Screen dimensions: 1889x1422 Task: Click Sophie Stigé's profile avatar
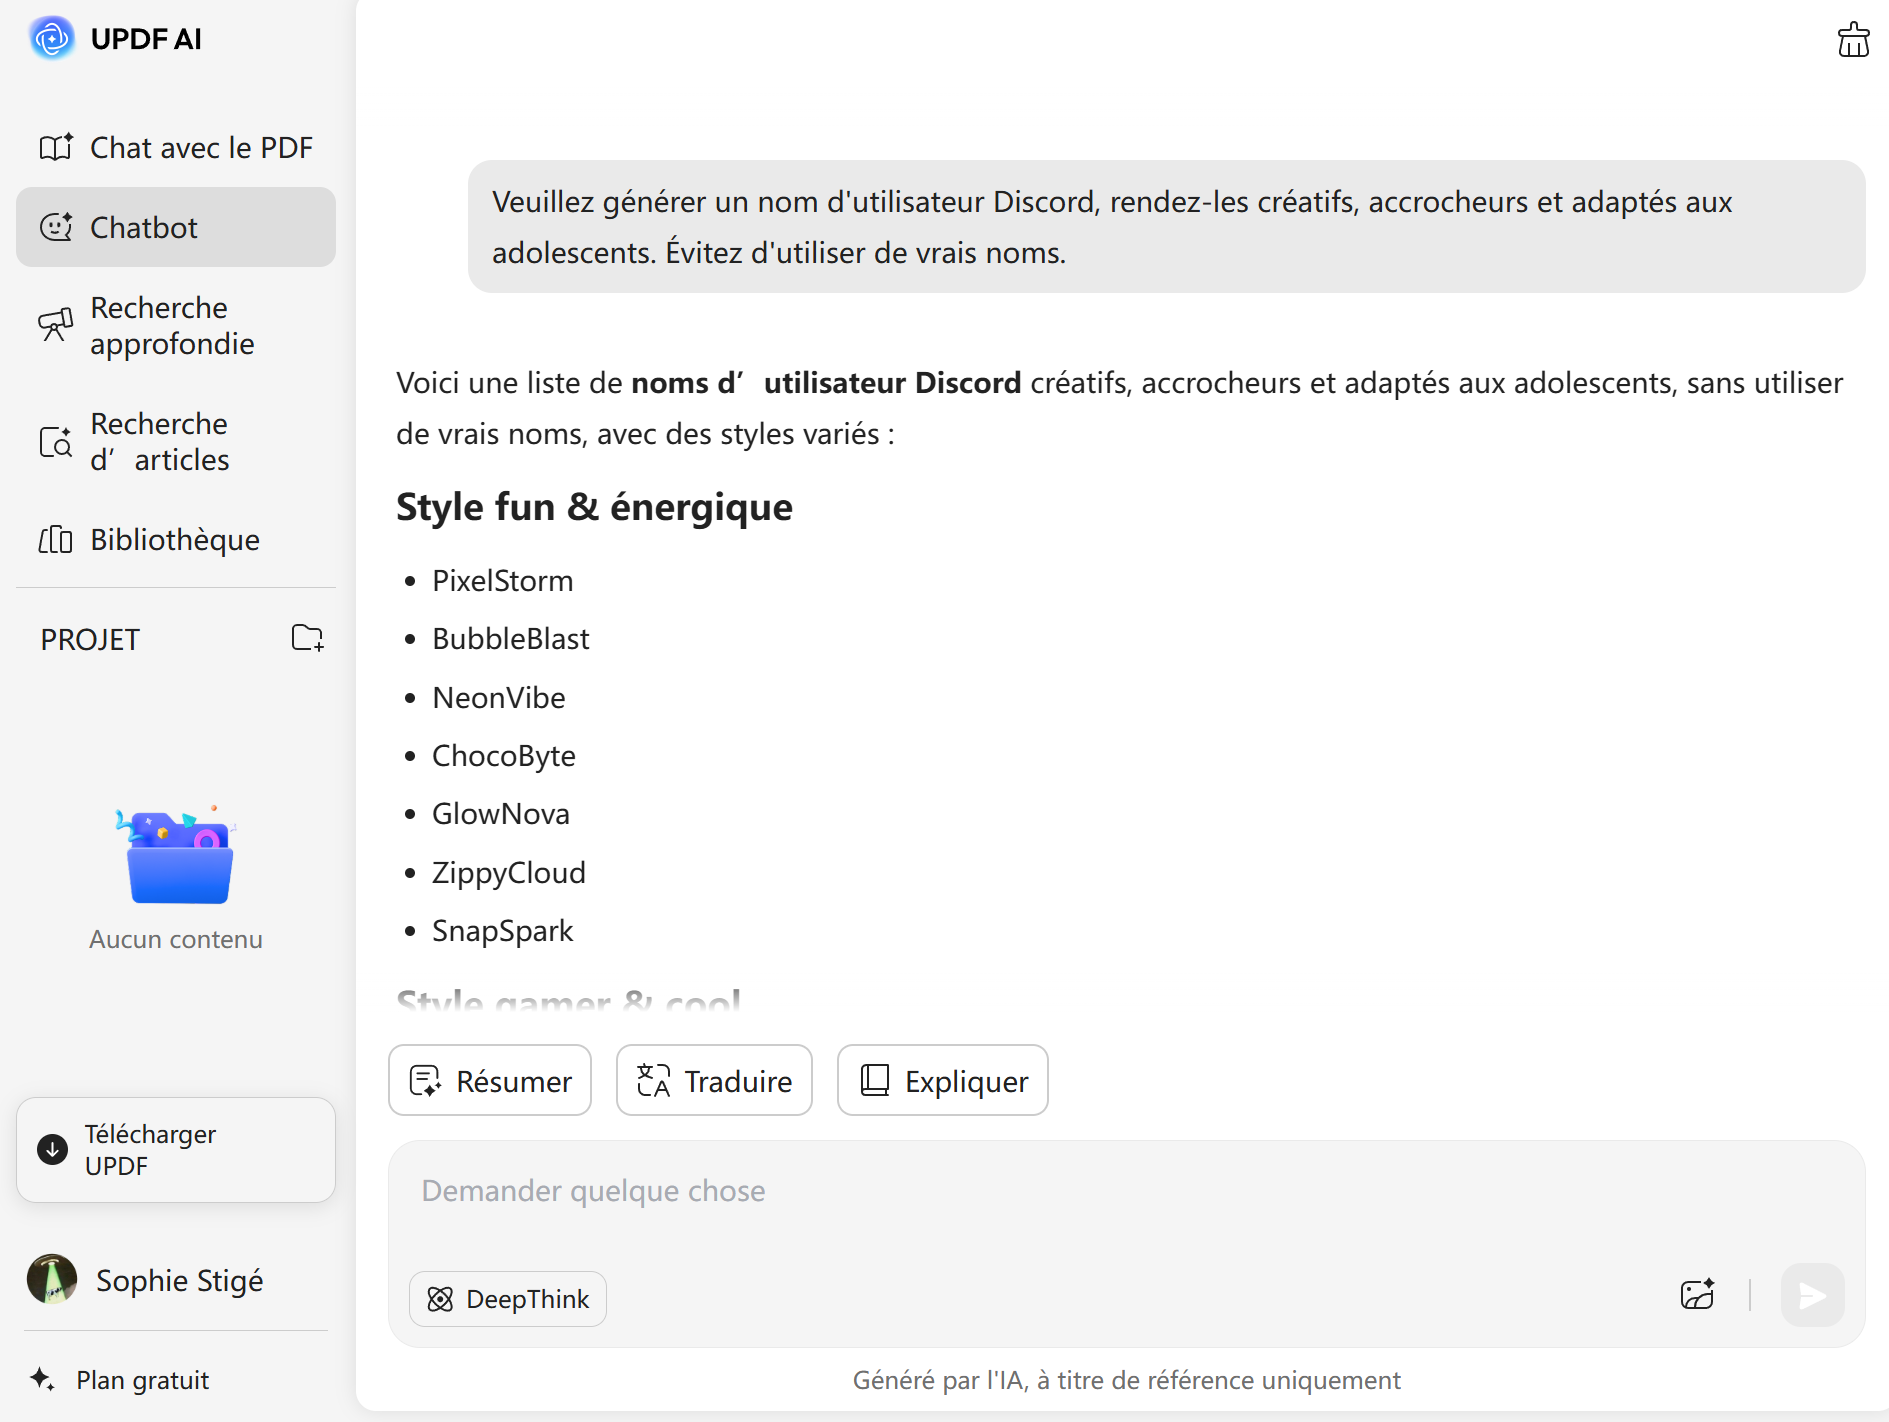[52, 1279]
